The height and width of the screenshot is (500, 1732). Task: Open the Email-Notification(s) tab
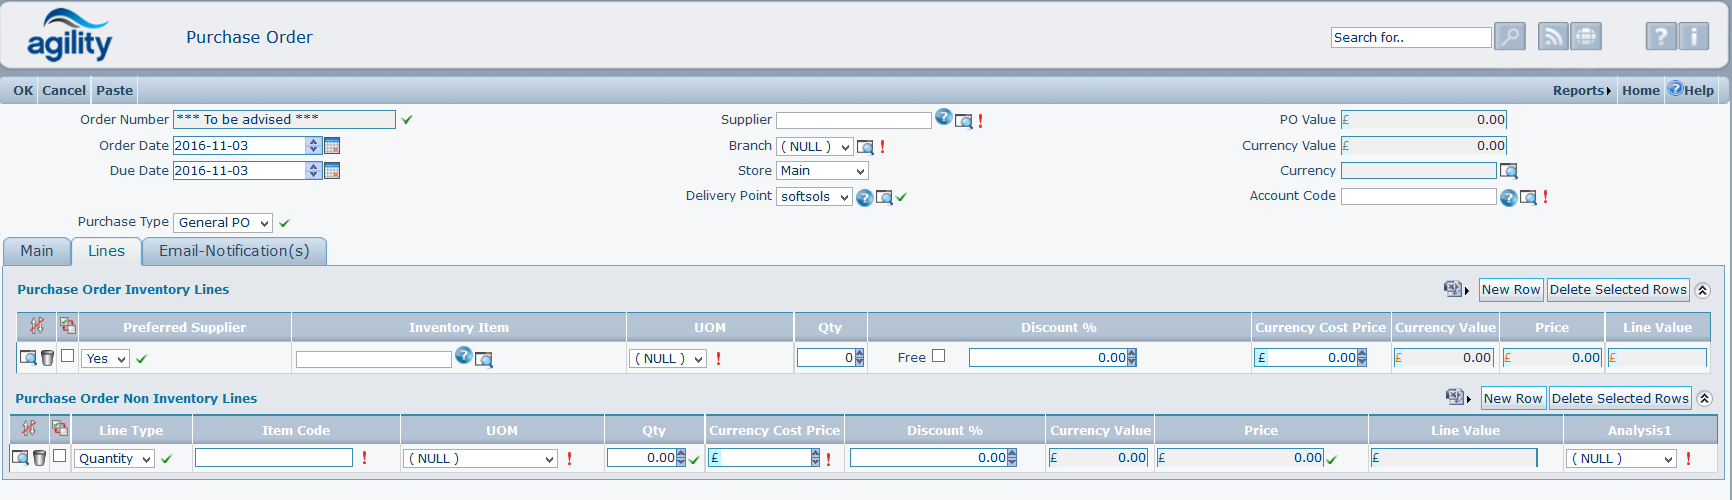[234, 251]
